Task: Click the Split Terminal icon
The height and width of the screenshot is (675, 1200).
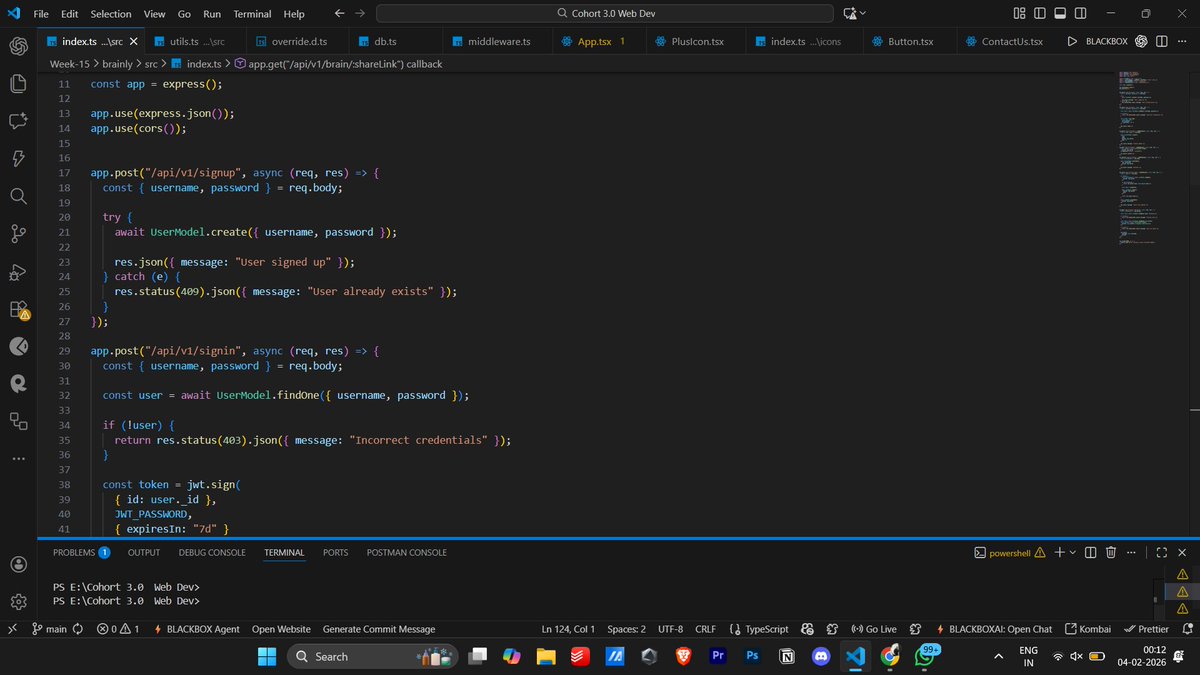Action: coord(1091,552)
